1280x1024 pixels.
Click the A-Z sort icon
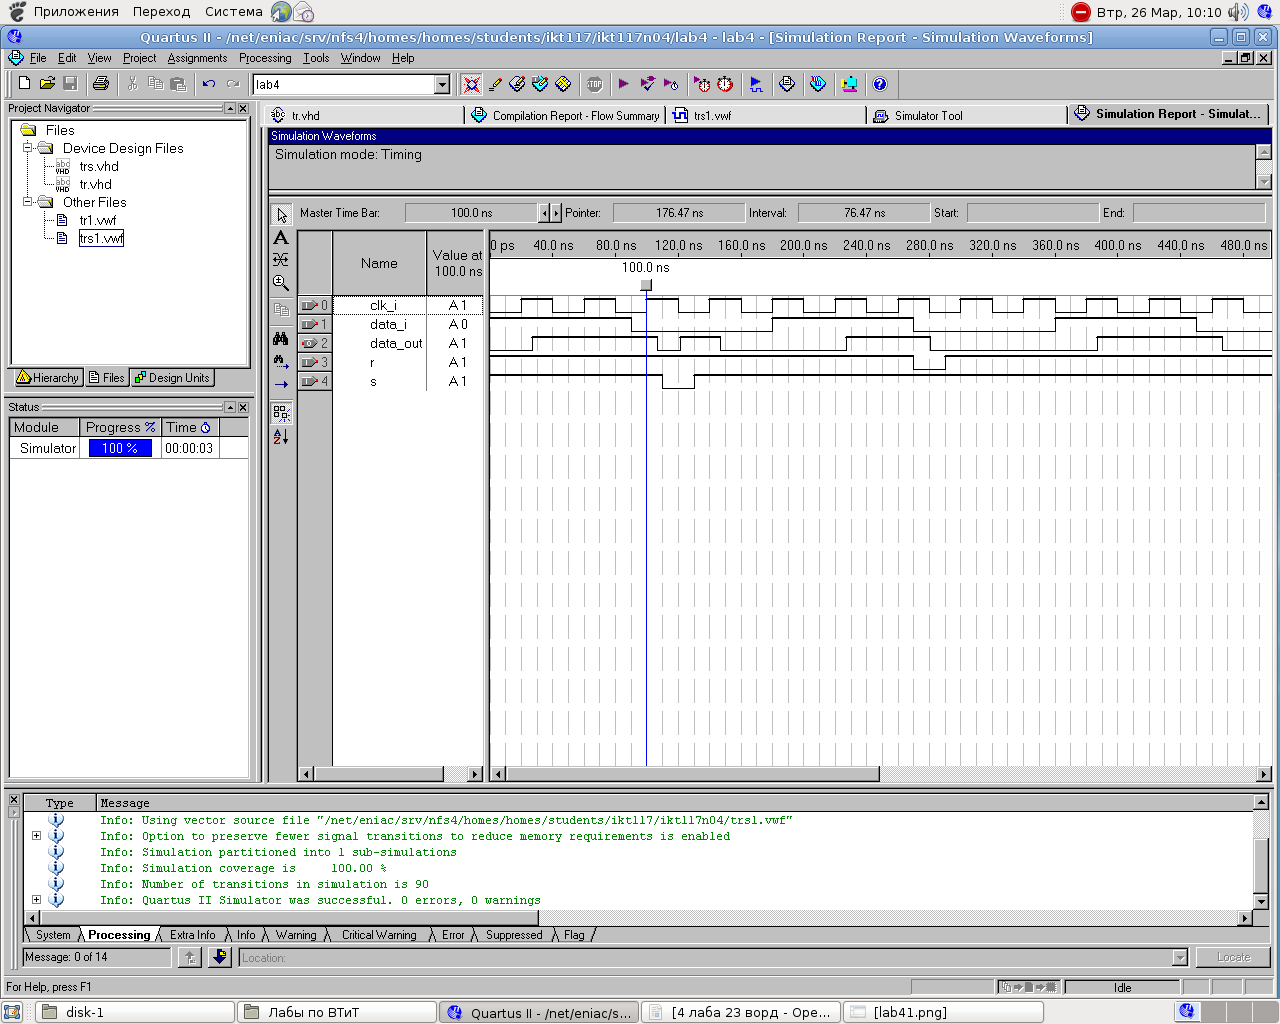[x=281, y=436]
